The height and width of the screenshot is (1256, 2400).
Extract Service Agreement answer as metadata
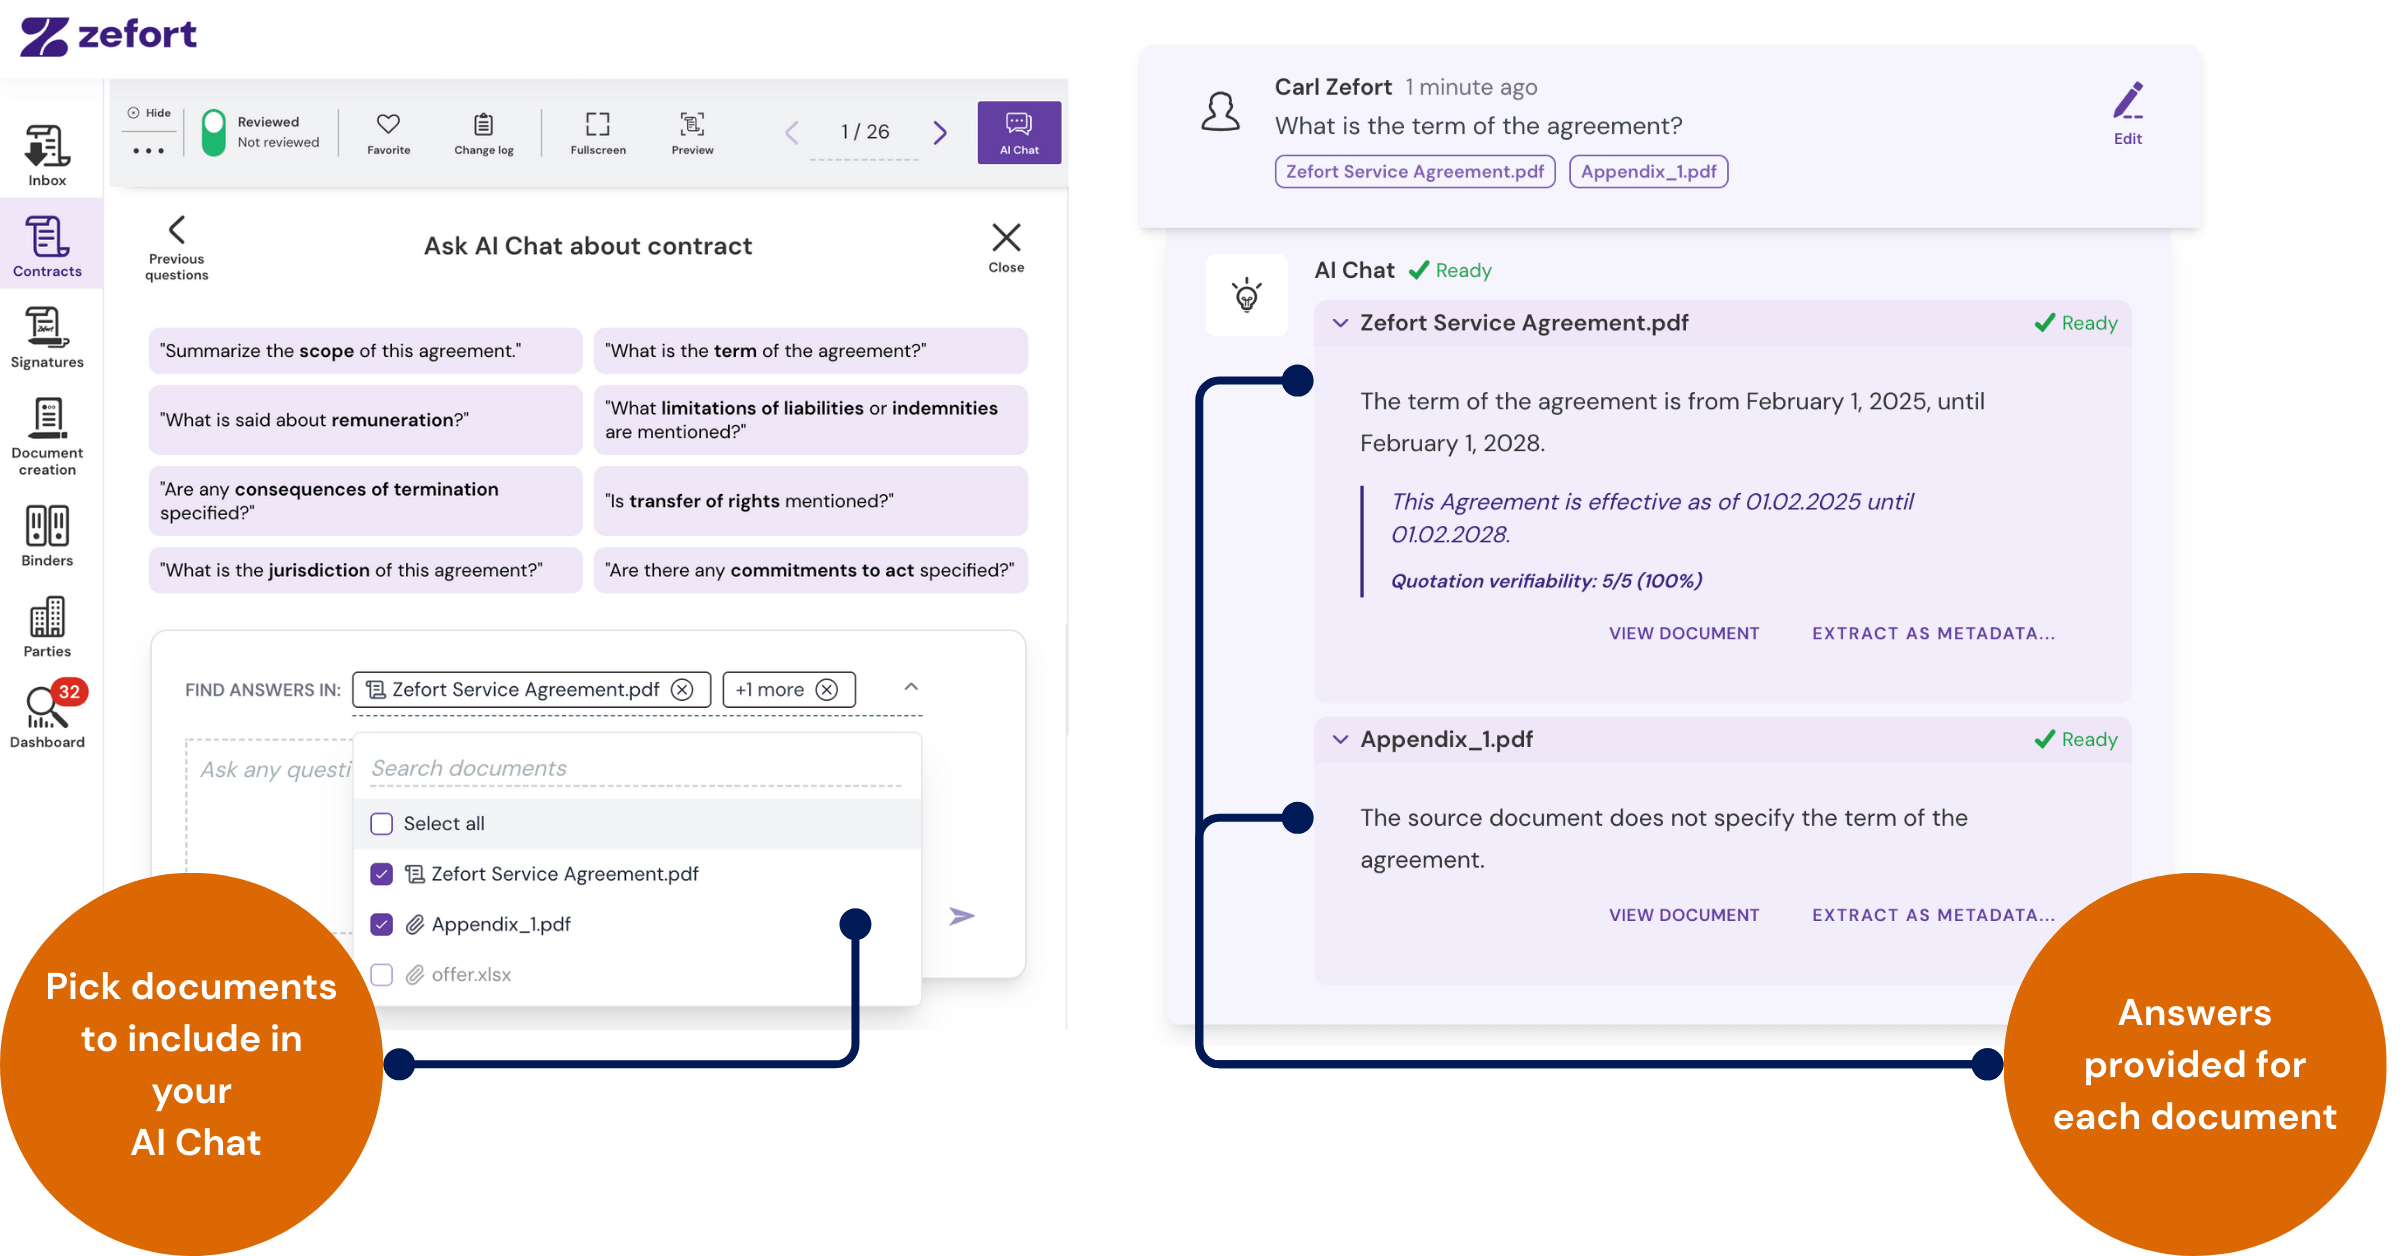(x=1933, y=633)
